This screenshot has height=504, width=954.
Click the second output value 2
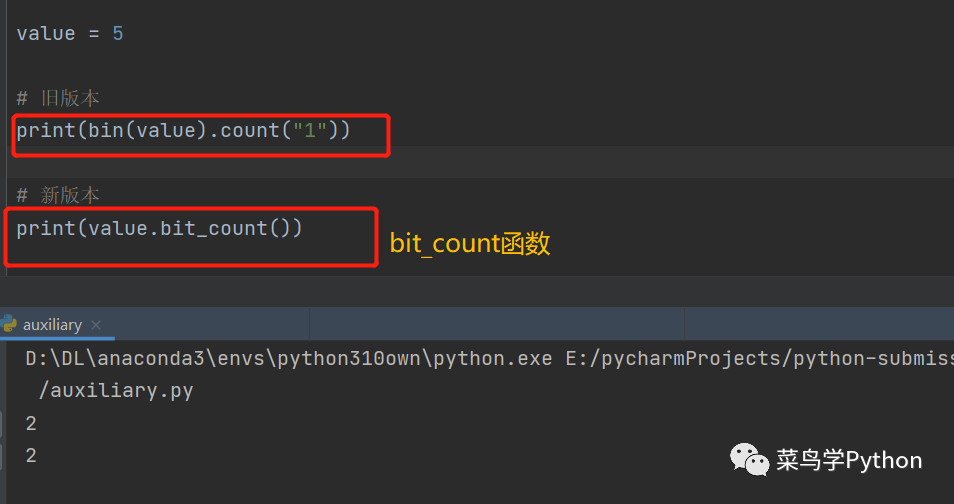click(31, 455)
